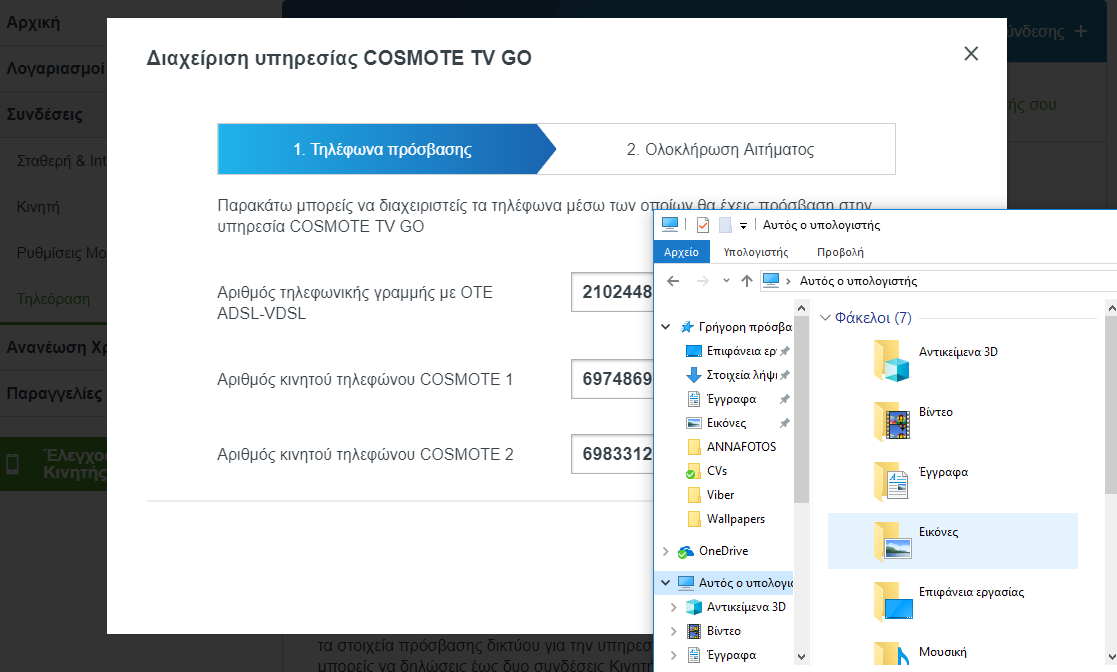Select step 2 Ολοκλήρωση Αιτήματος
The height and width of the screenshot is (672, 1117).
tap(720, 149)
